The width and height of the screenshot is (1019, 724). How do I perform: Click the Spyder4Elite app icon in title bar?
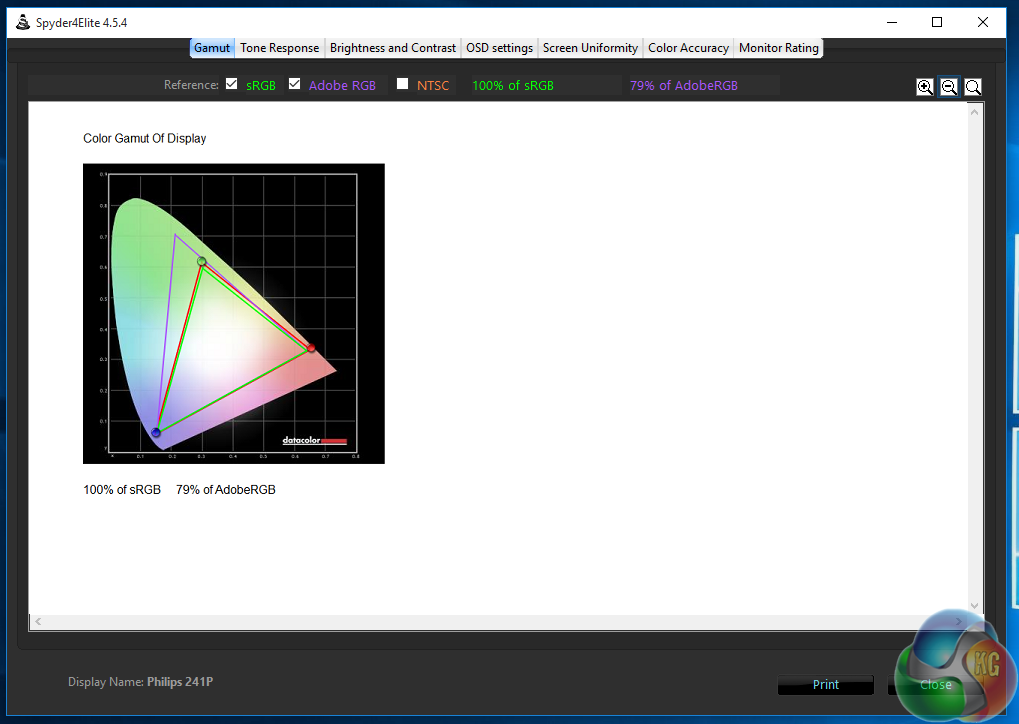(22, 22)
